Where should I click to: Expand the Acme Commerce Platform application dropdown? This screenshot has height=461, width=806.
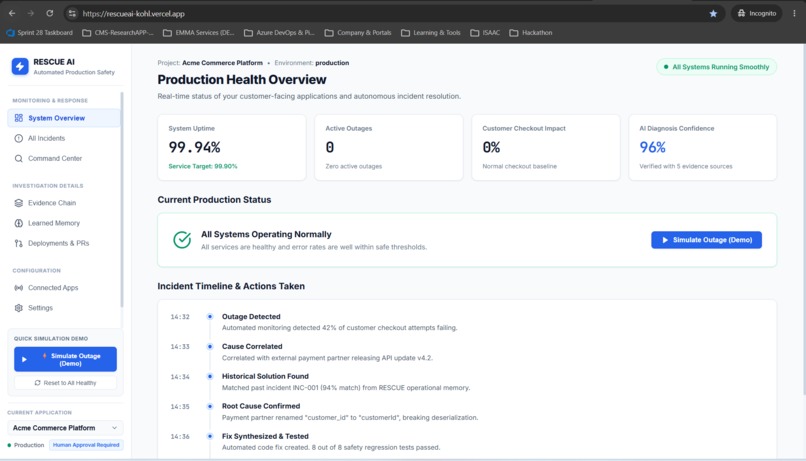pyautogui.click(x=65, y=428)
